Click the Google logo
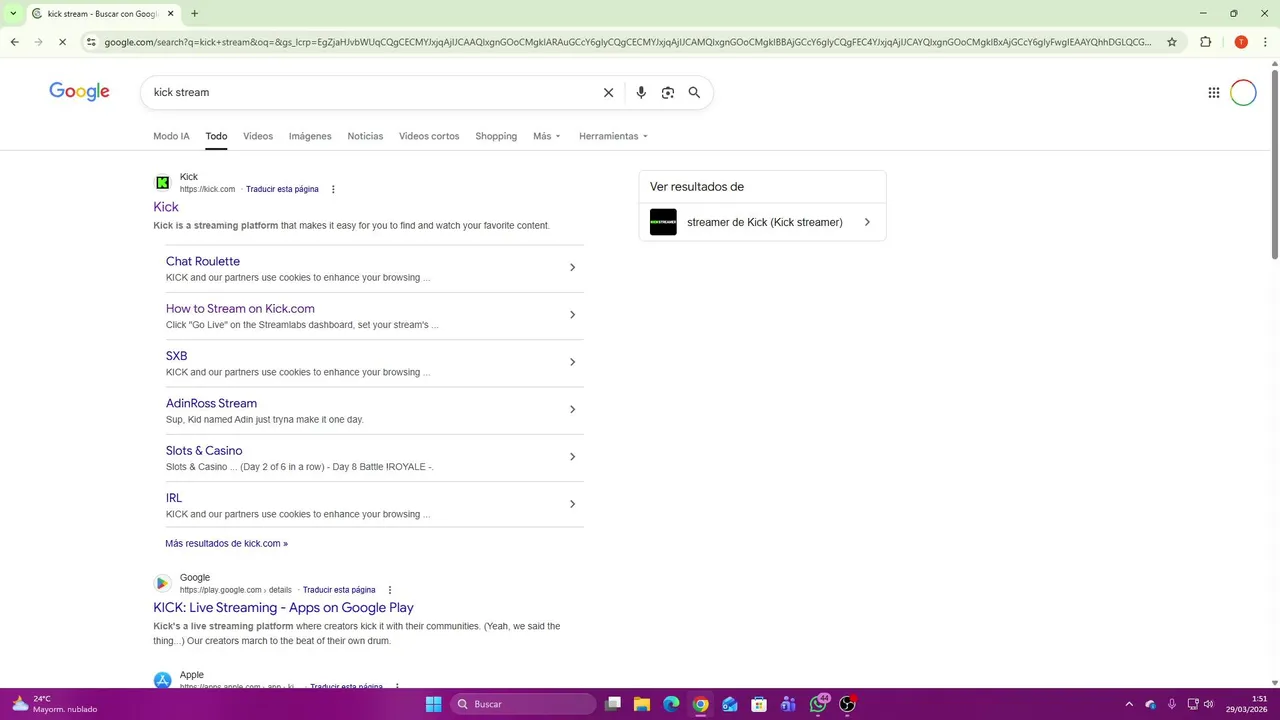The height and width of the screenshot is (720, 1280). [x=79, y=92]
